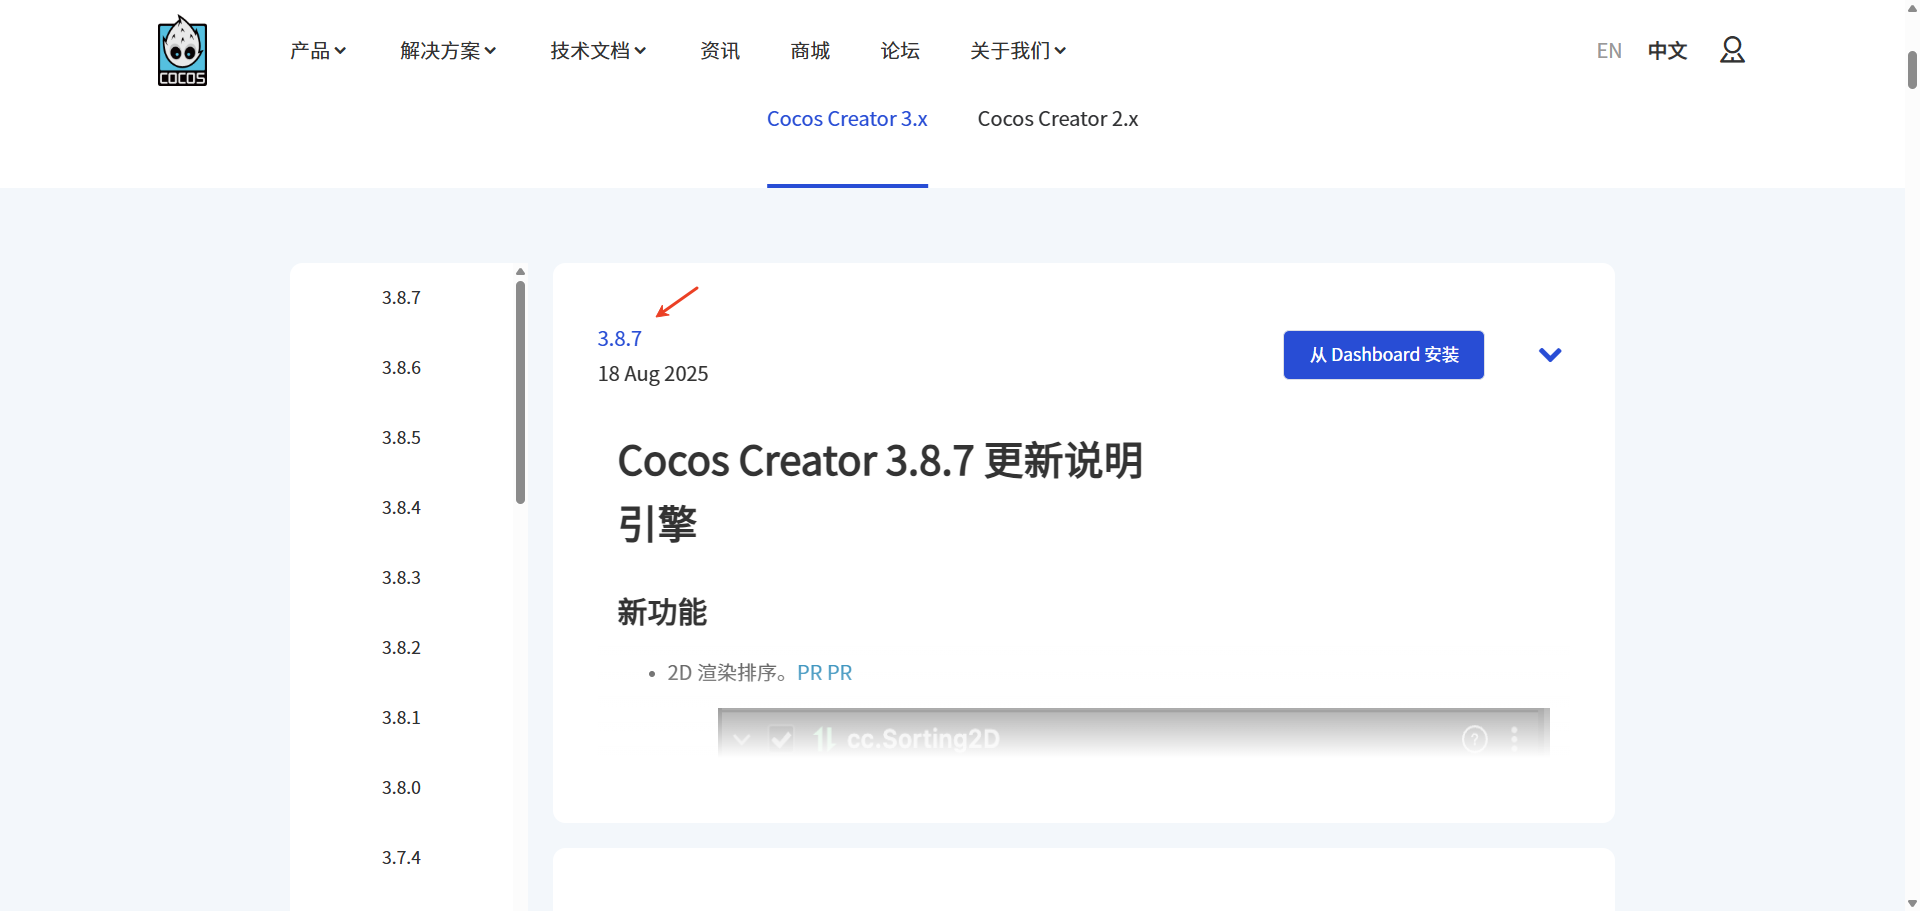Switch to the Cocos Creator 2.x tab
The image size is (1920, 911).
click(x=1058, y=119)
